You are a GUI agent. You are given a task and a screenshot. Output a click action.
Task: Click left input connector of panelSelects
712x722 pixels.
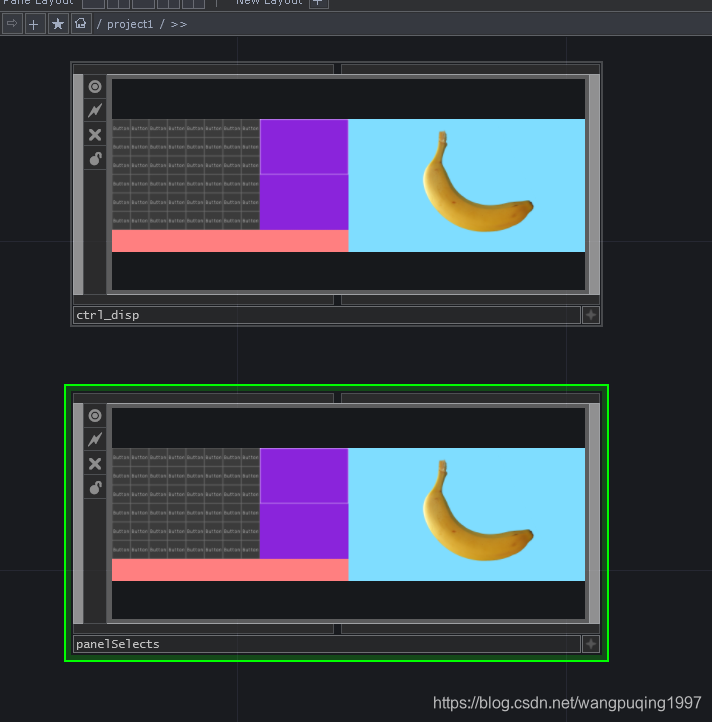point(78,513)
